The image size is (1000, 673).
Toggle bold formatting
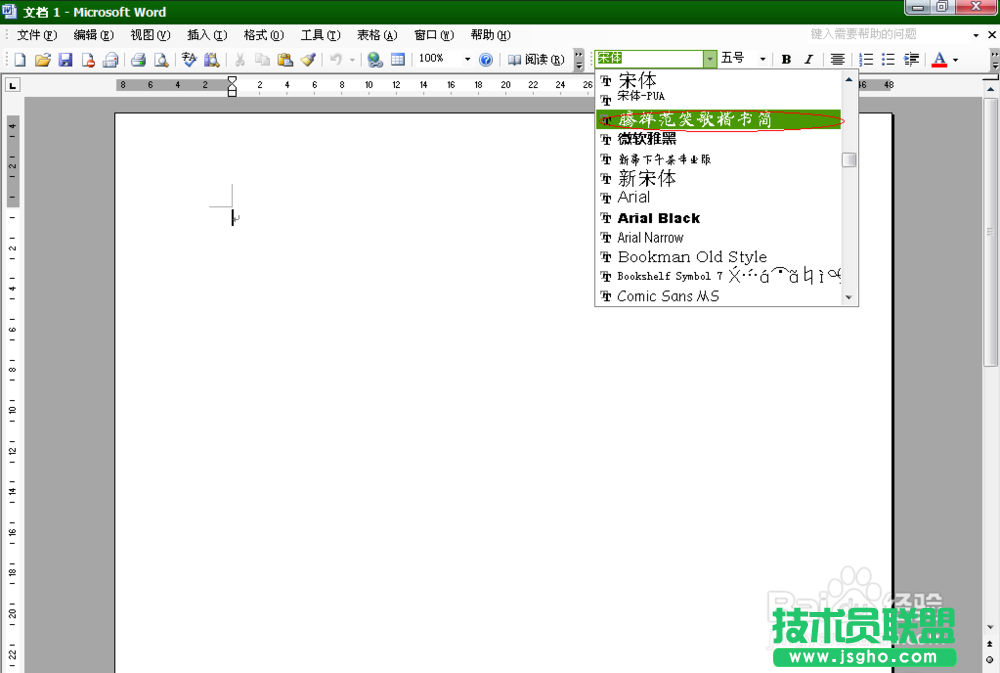tap(786, 59)
